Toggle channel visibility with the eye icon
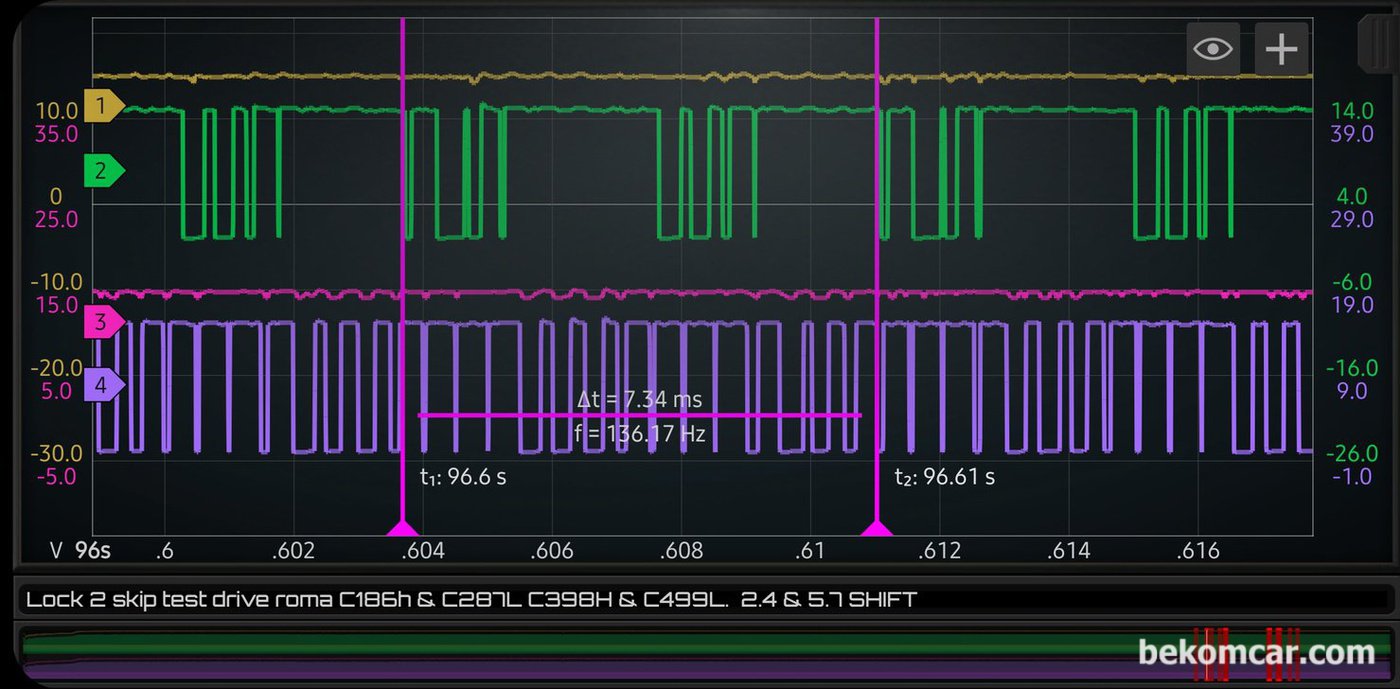Image resolution: width=1400 pixels, height=689 pixels. point(1213,48)
